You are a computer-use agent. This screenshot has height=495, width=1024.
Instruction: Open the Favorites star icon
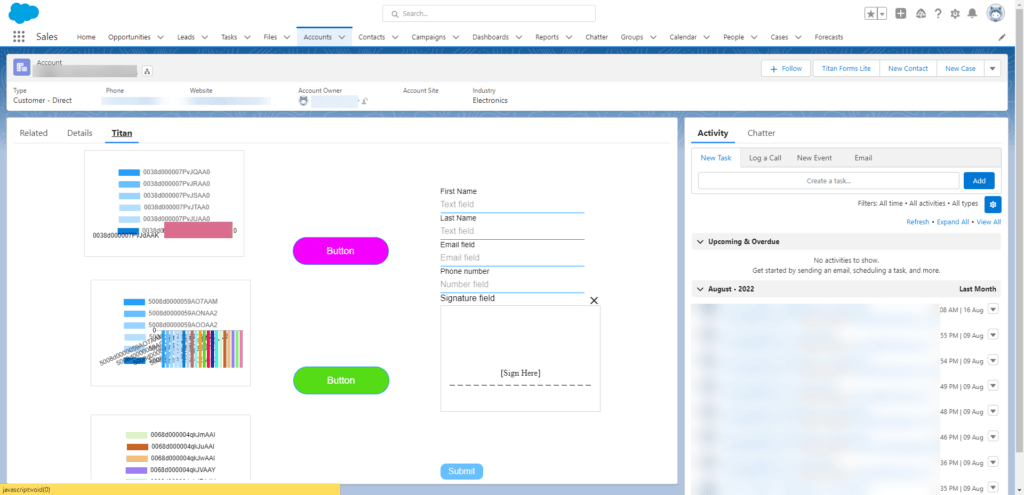point(871,14)
